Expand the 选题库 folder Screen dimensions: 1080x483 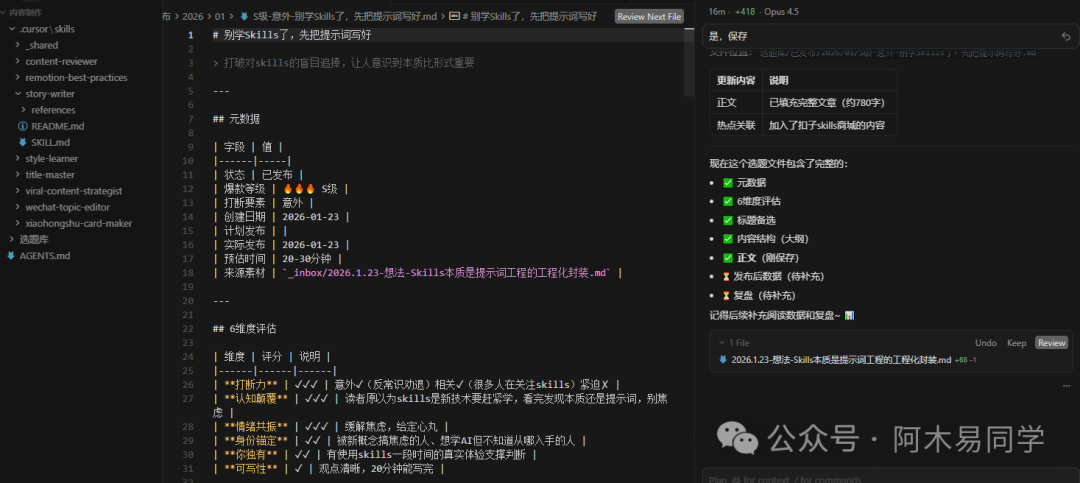point(11,239)
